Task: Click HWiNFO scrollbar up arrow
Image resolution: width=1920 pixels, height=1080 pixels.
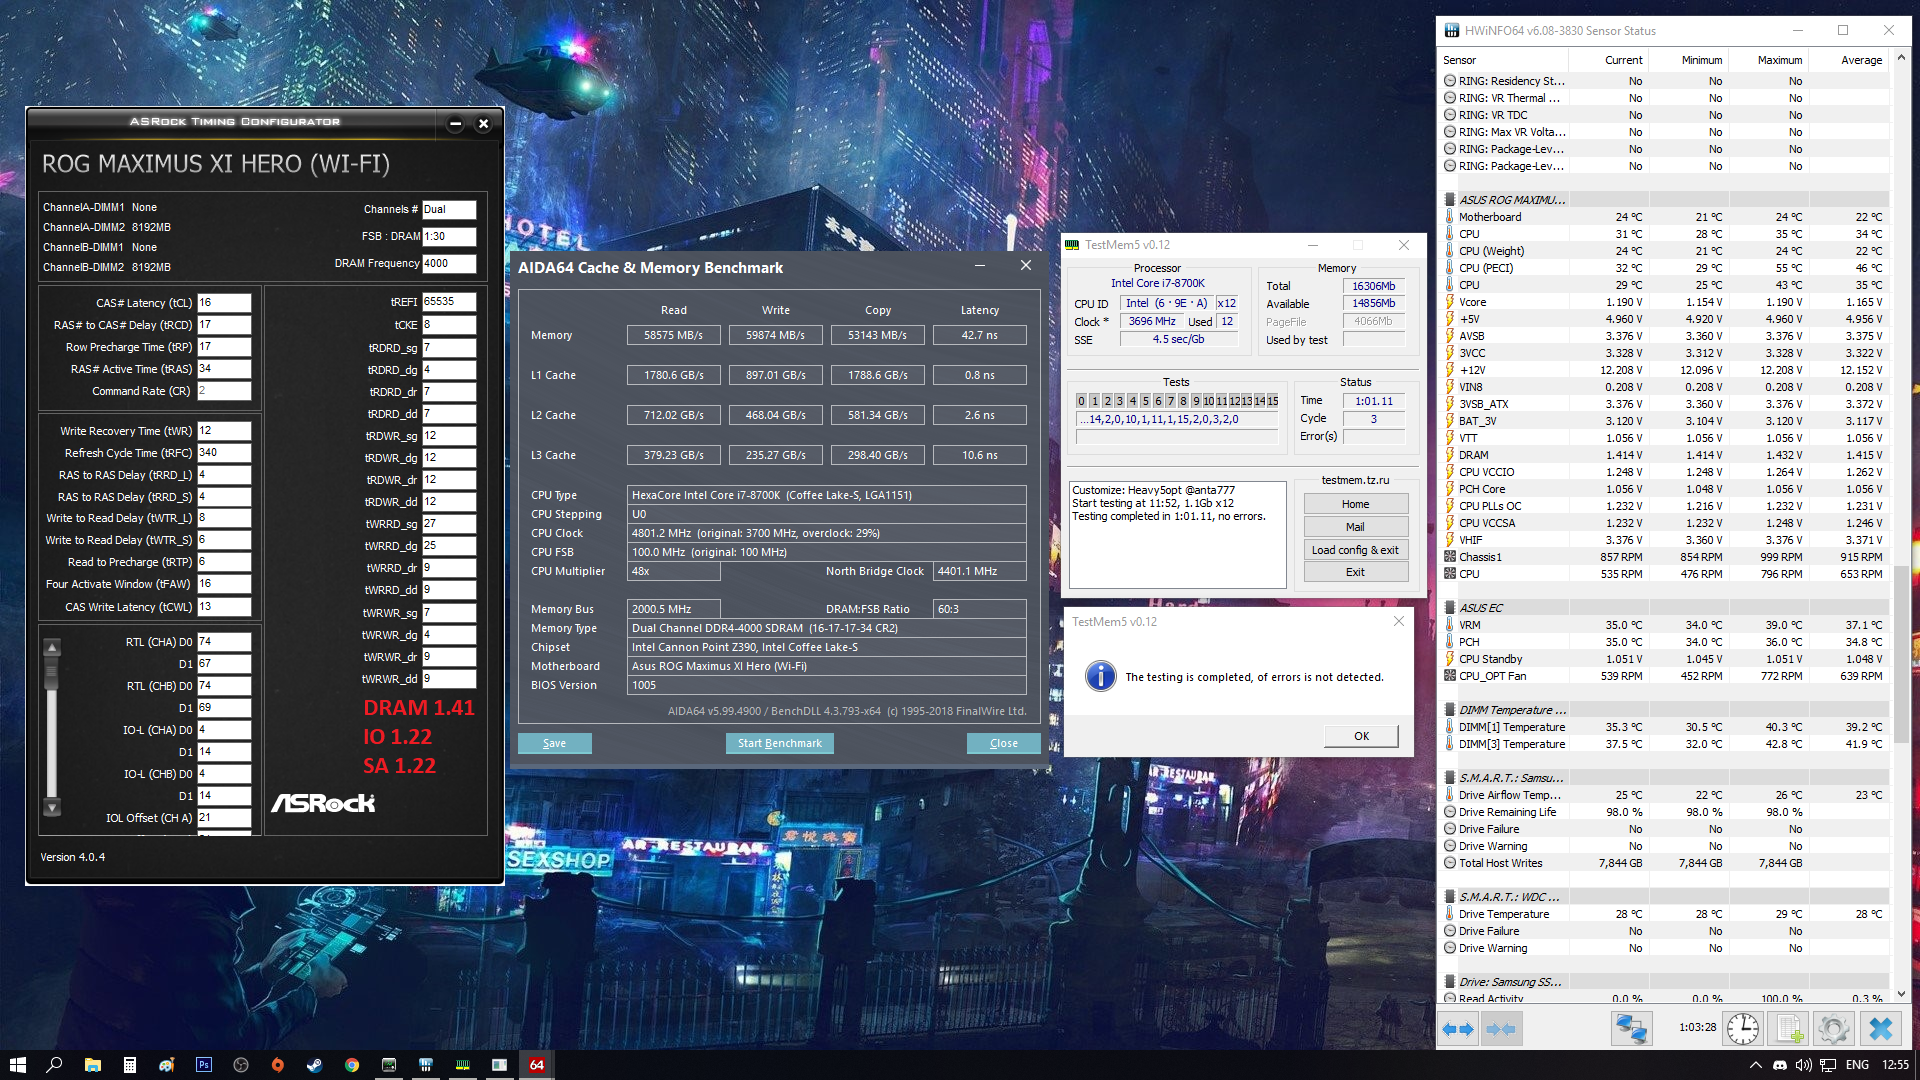Action: pyautogui.click(x=1901, y=58)
